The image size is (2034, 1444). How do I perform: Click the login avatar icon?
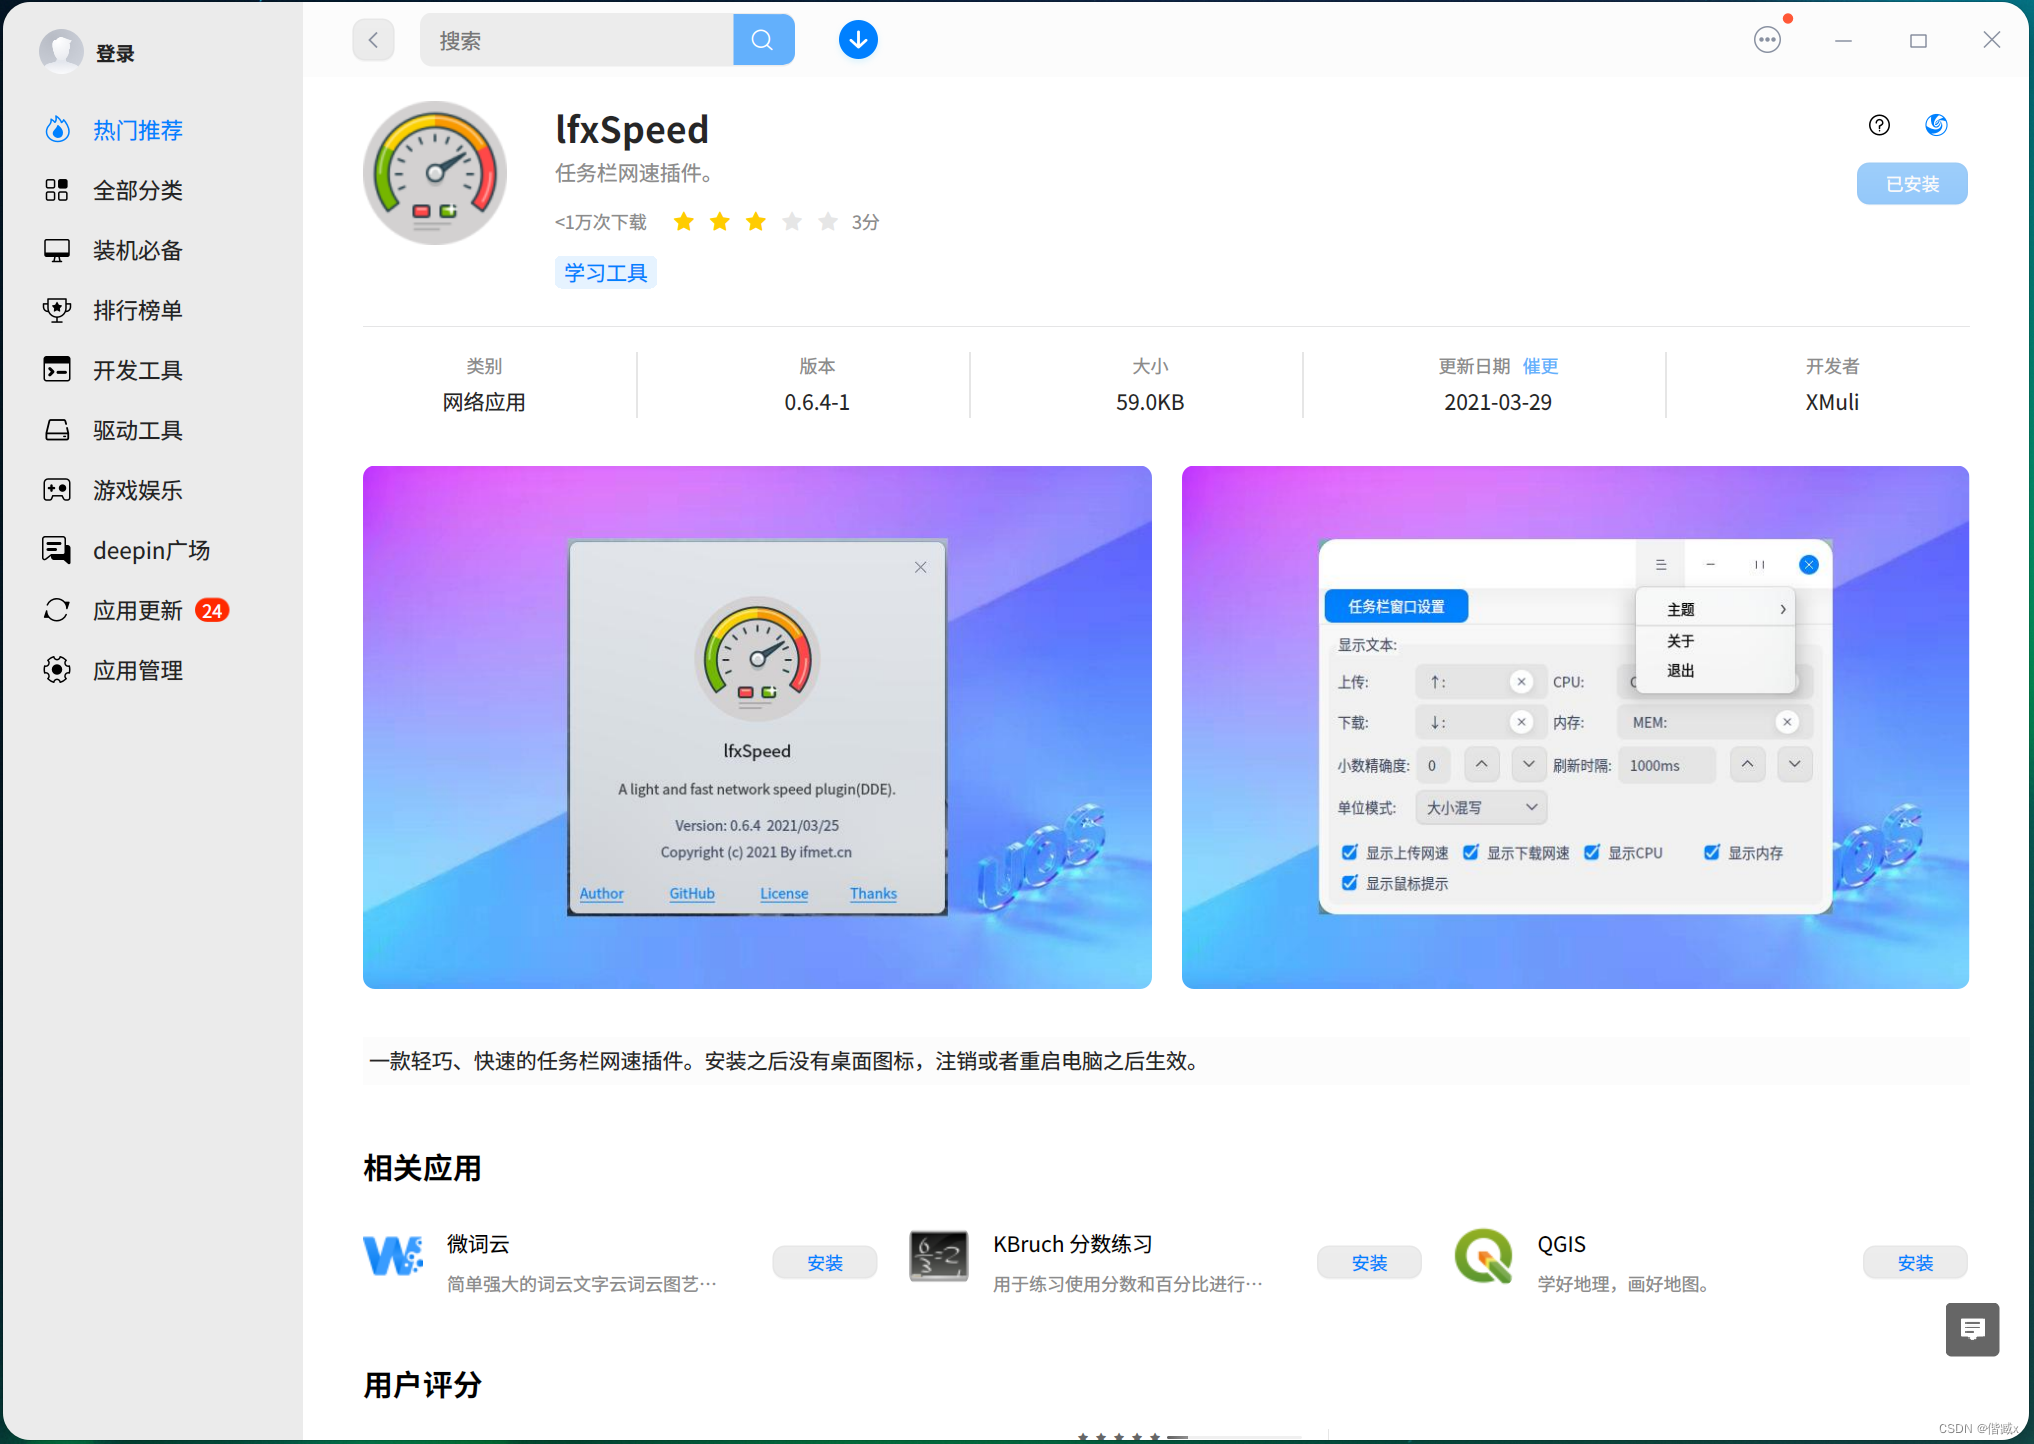tap(61, 51)
